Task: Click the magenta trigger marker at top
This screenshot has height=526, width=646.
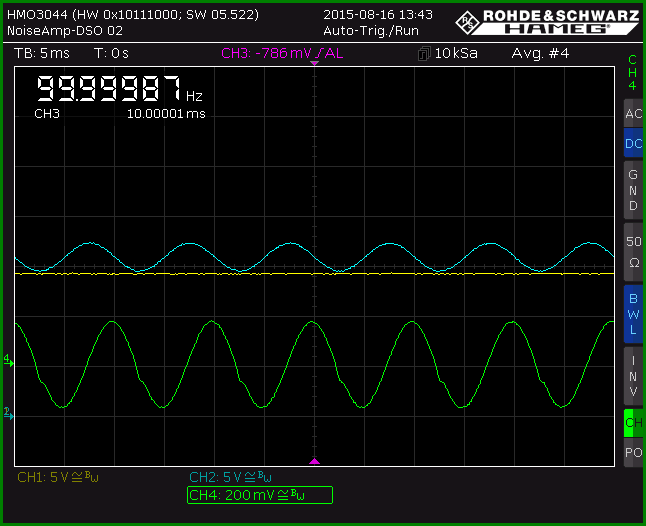Action: click(314, 63)
